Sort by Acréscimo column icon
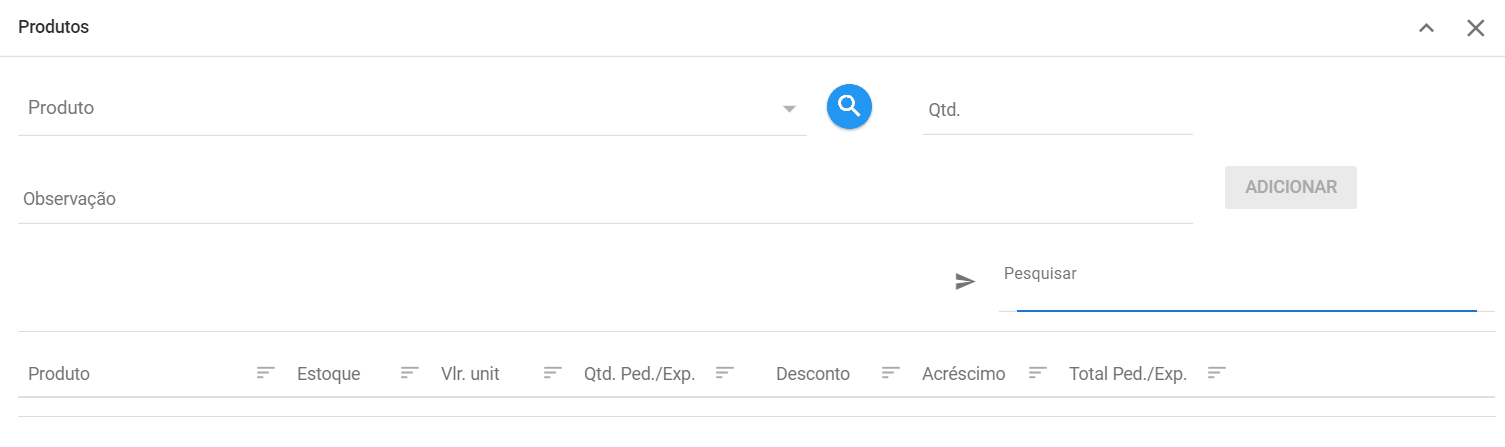This screenshot has height=447, width=1505. (x=1038, y=373)
